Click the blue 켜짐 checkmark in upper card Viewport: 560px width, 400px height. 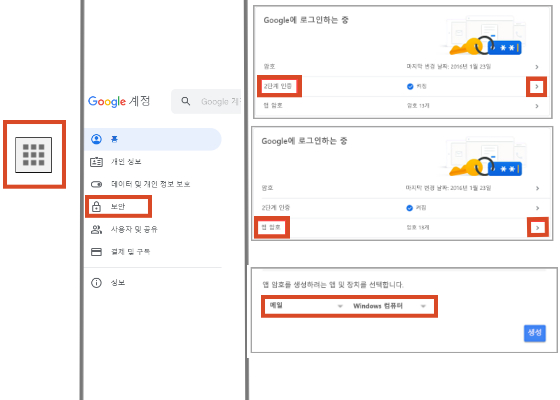[410, 86]
